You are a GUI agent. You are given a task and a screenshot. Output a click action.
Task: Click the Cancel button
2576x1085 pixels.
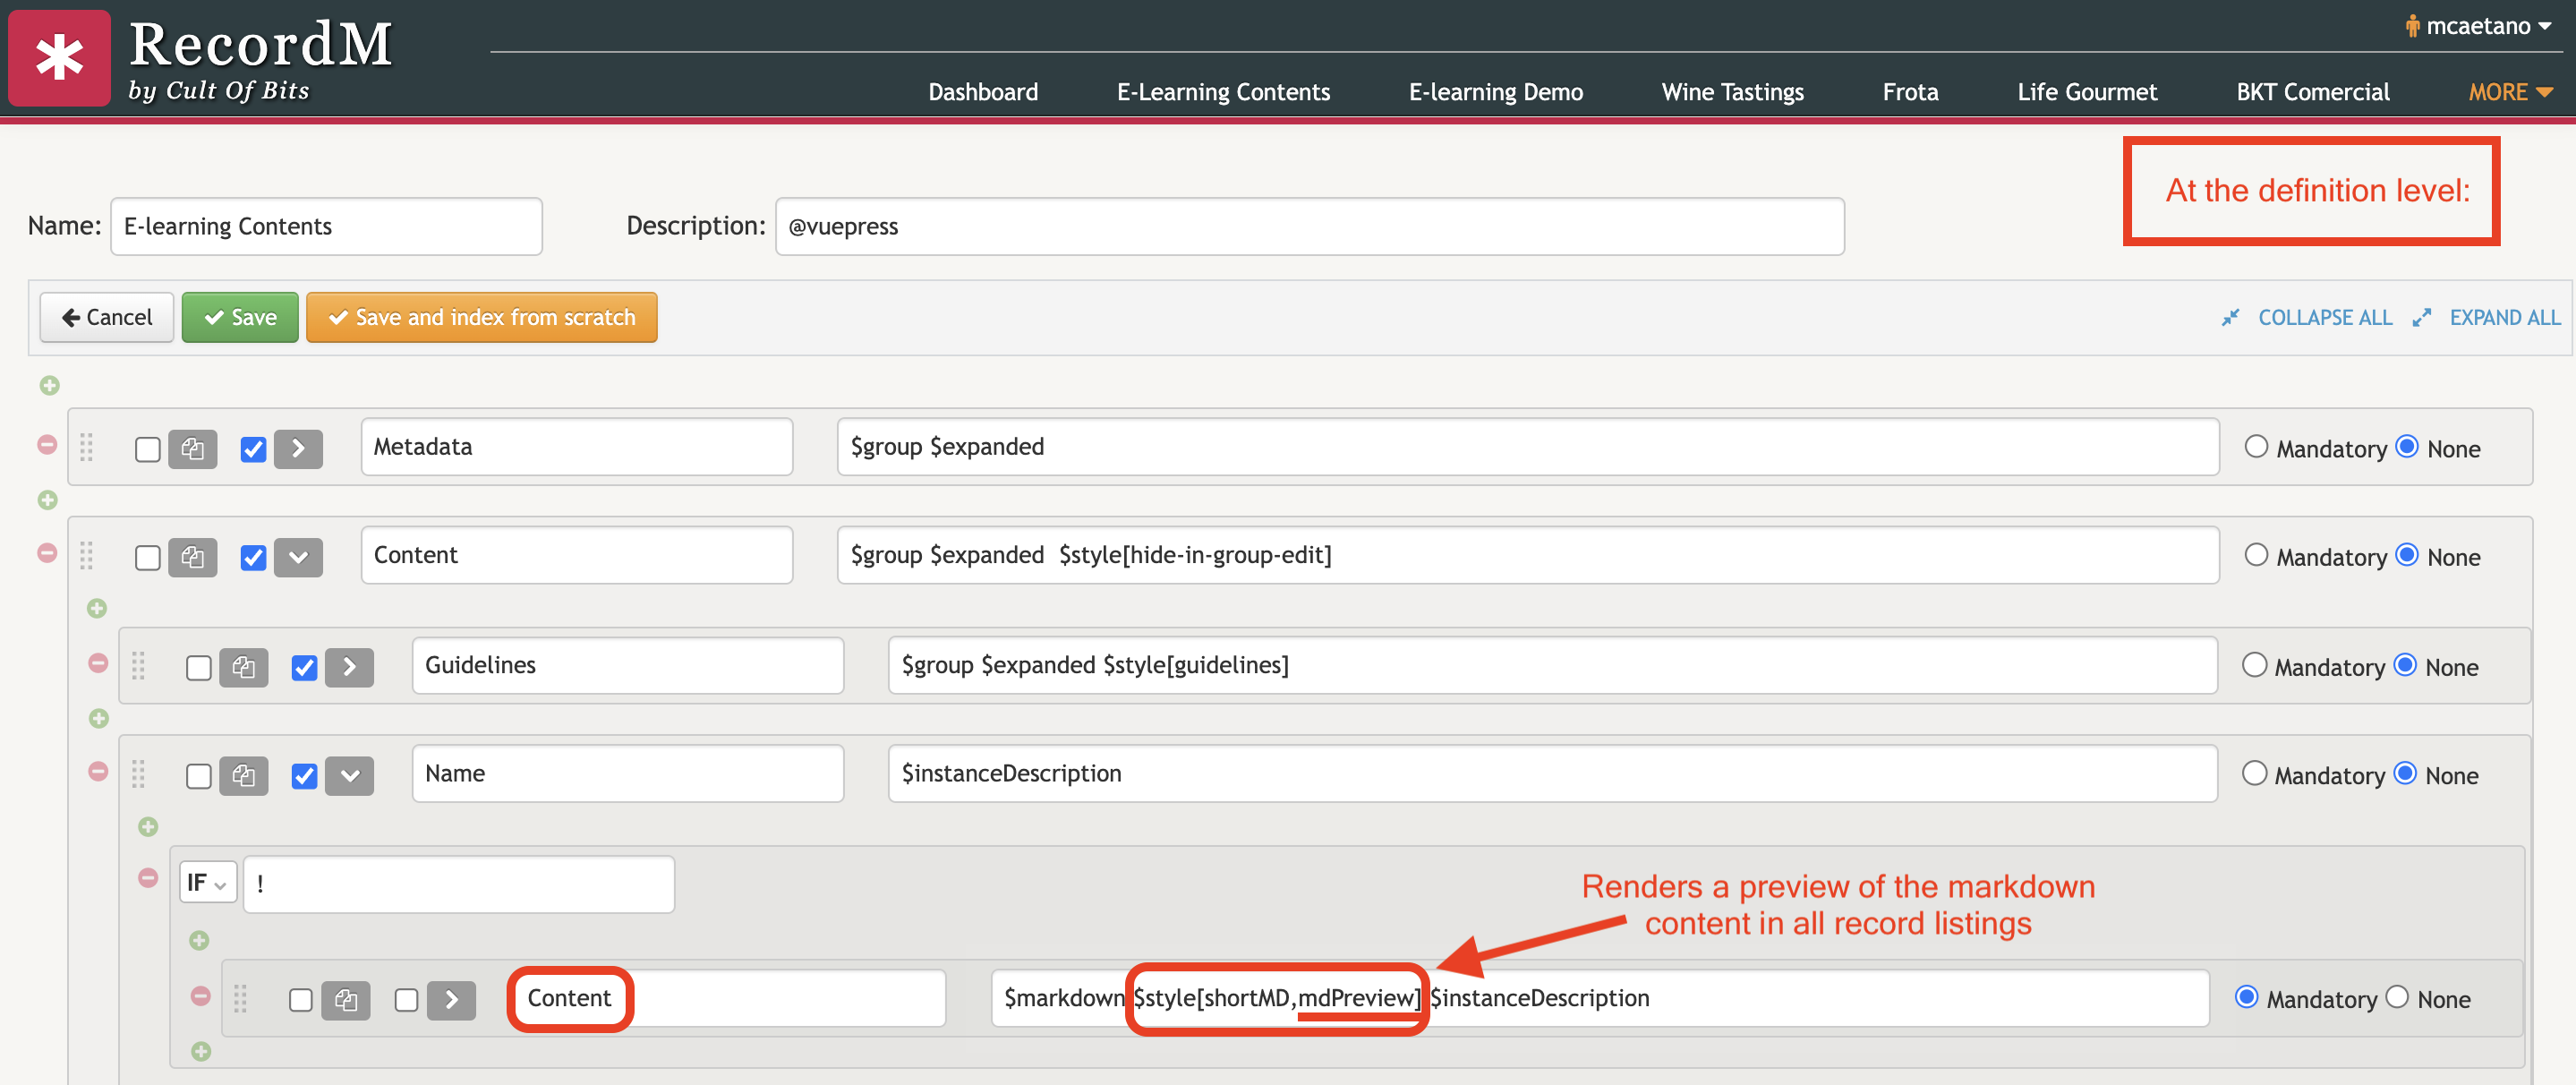107,318
